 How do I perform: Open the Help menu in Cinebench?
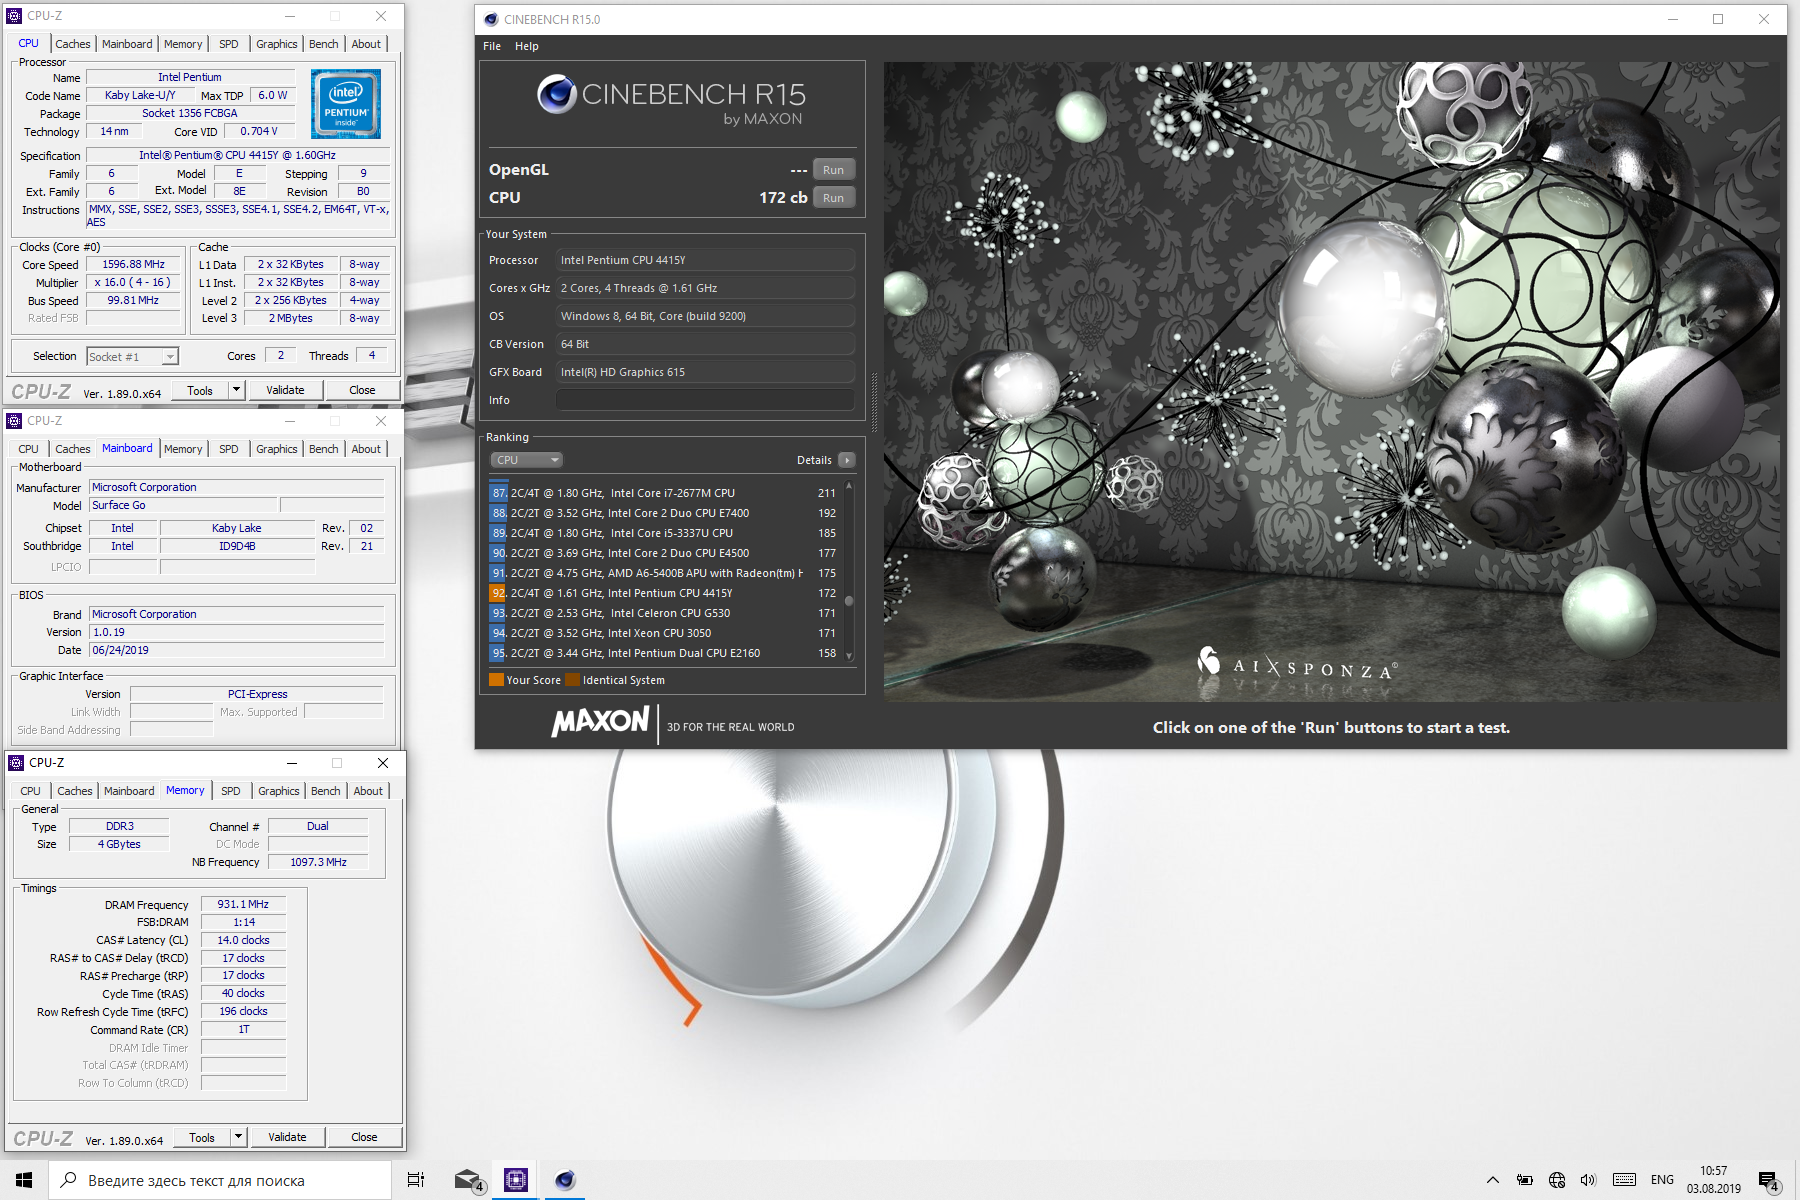pos(527,46)
